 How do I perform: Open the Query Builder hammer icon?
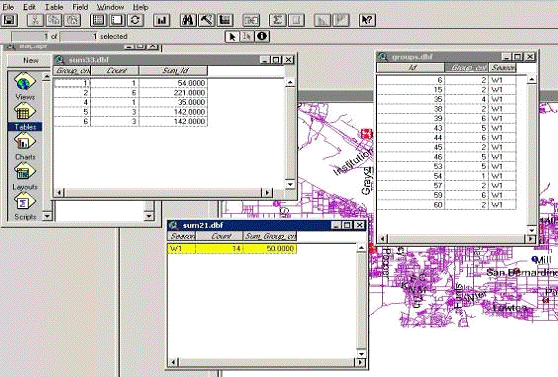[206, 20]
